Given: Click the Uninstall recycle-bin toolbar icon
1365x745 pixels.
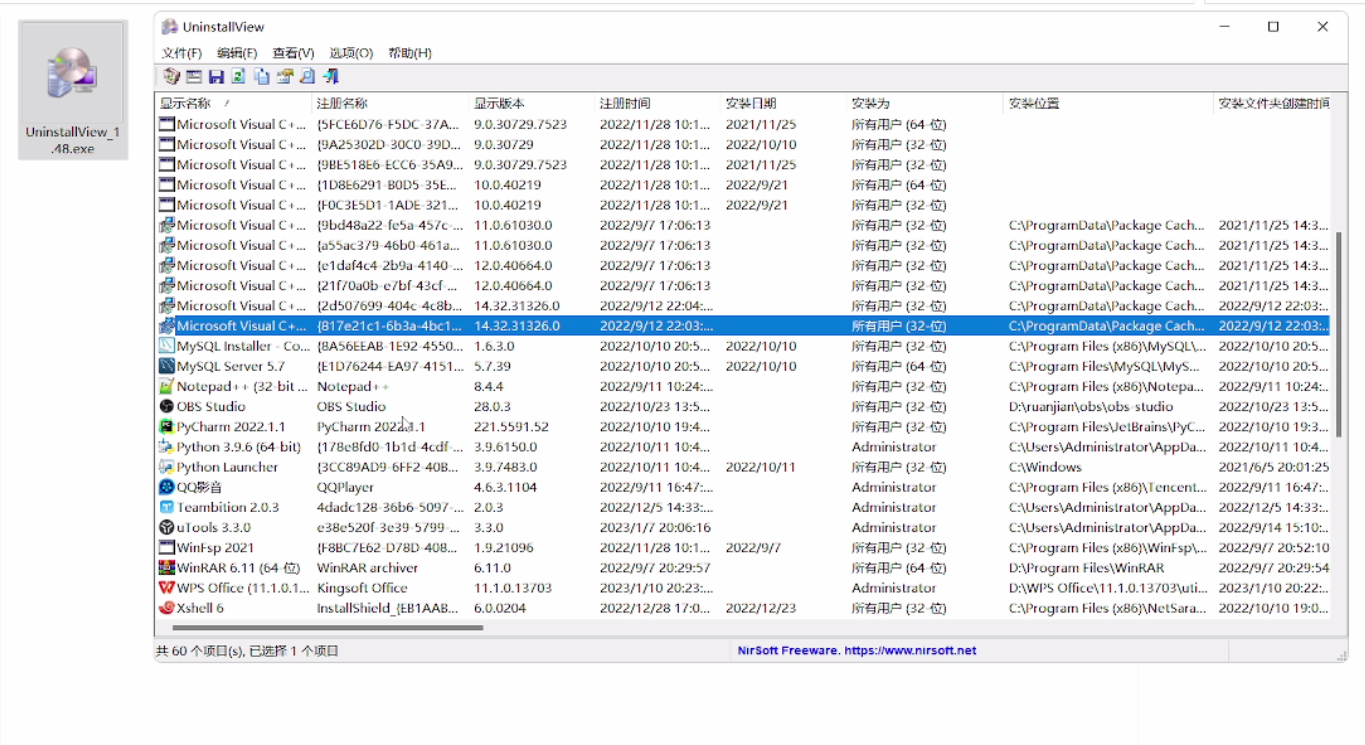Looking at the screenshot, I should click(171, 77).
